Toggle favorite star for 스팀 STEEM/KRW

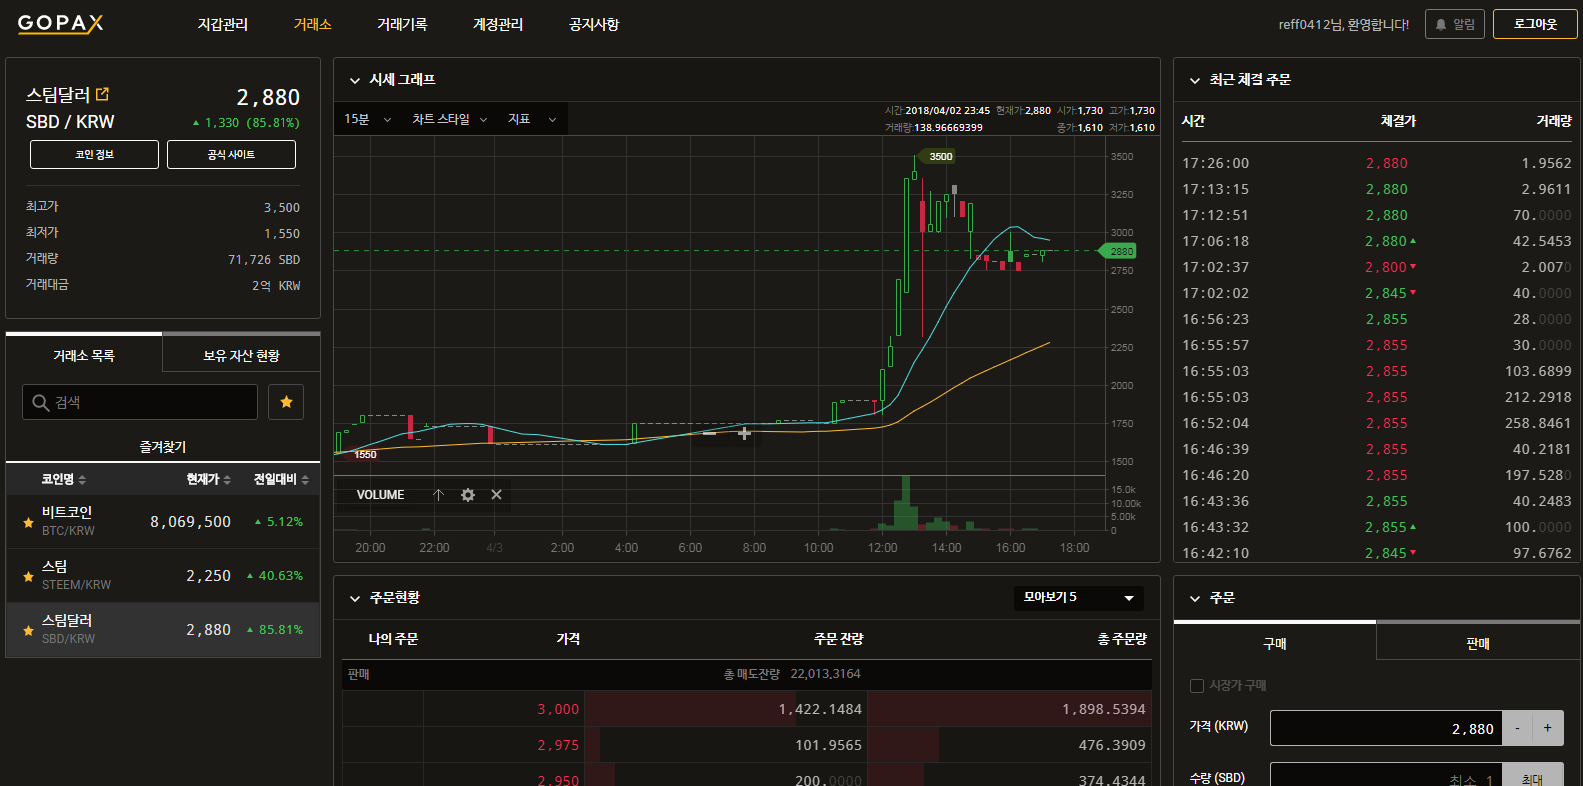28,576
